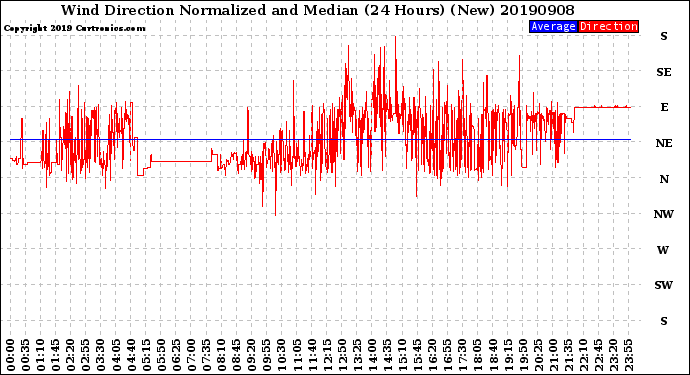Click the 16:55 time label
The width and height of the screenshot is (690, 375).
pyautogui.click(x=448, y=355)
